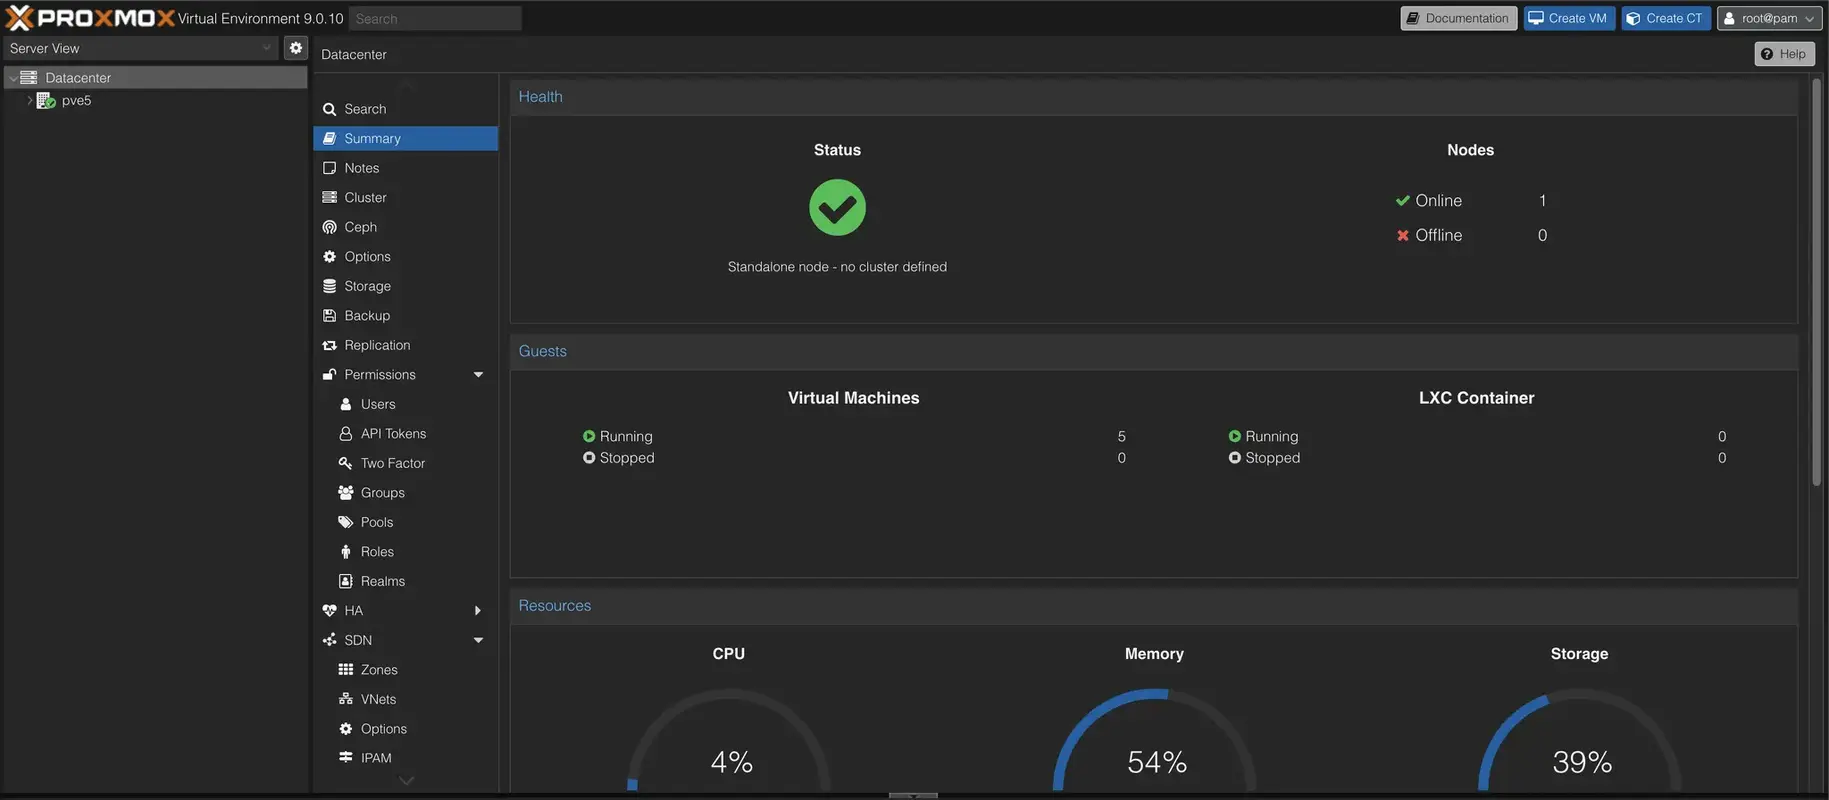Click the gear icon beside Server View
This screenshot has width=1829, height=800.
(295, 48)
